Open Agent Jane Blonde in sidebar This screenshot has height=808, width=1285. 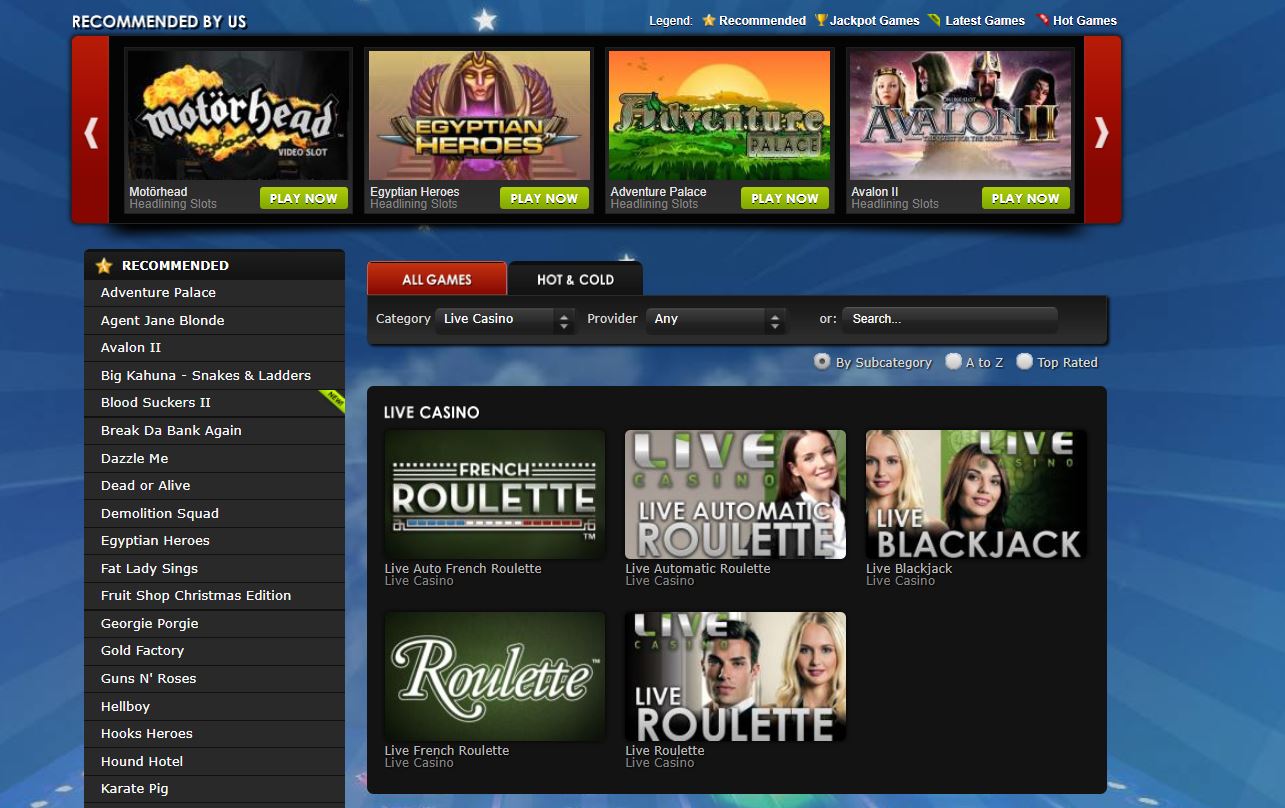click(215, 320)
